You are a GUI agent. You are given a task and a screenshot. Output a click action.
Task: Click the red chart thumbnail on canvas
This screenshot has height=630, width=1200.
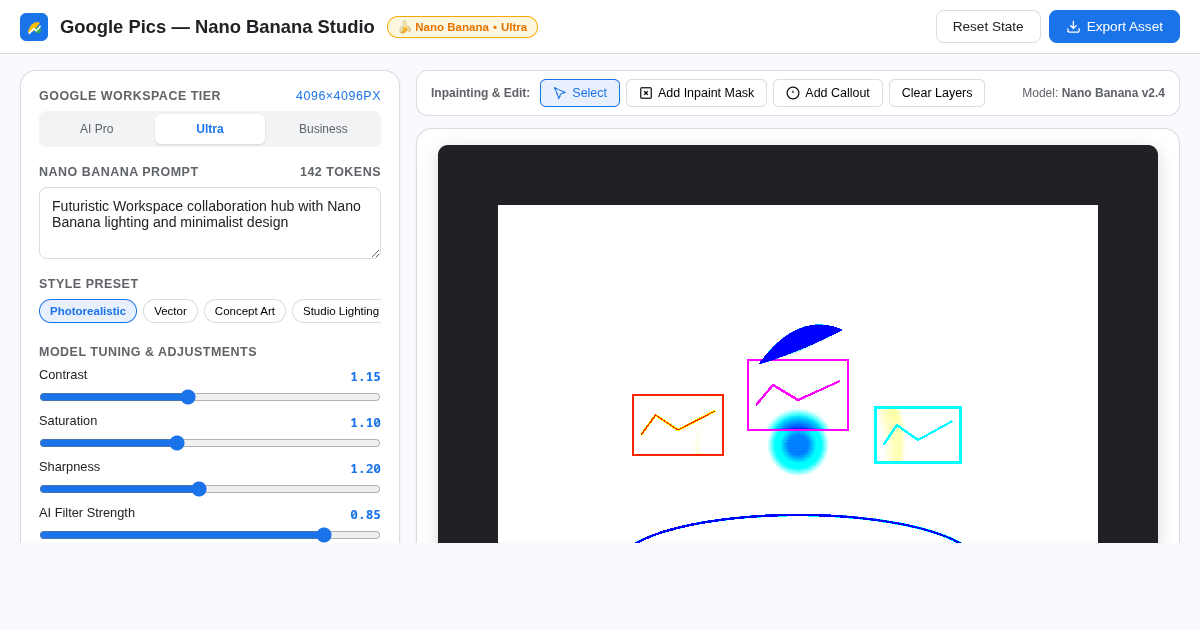tap(678, 425)
